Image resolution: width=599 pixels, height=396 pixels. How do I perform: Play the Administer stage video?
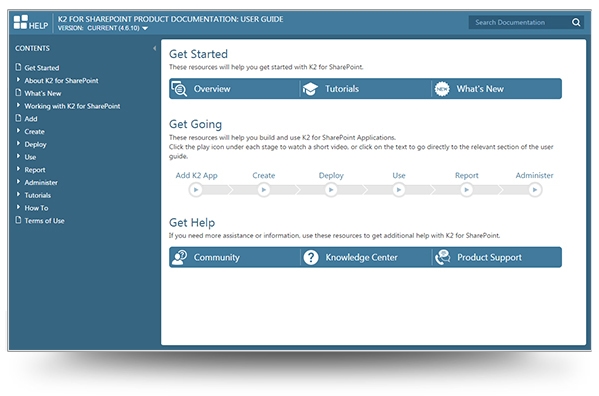coord(535,190)
